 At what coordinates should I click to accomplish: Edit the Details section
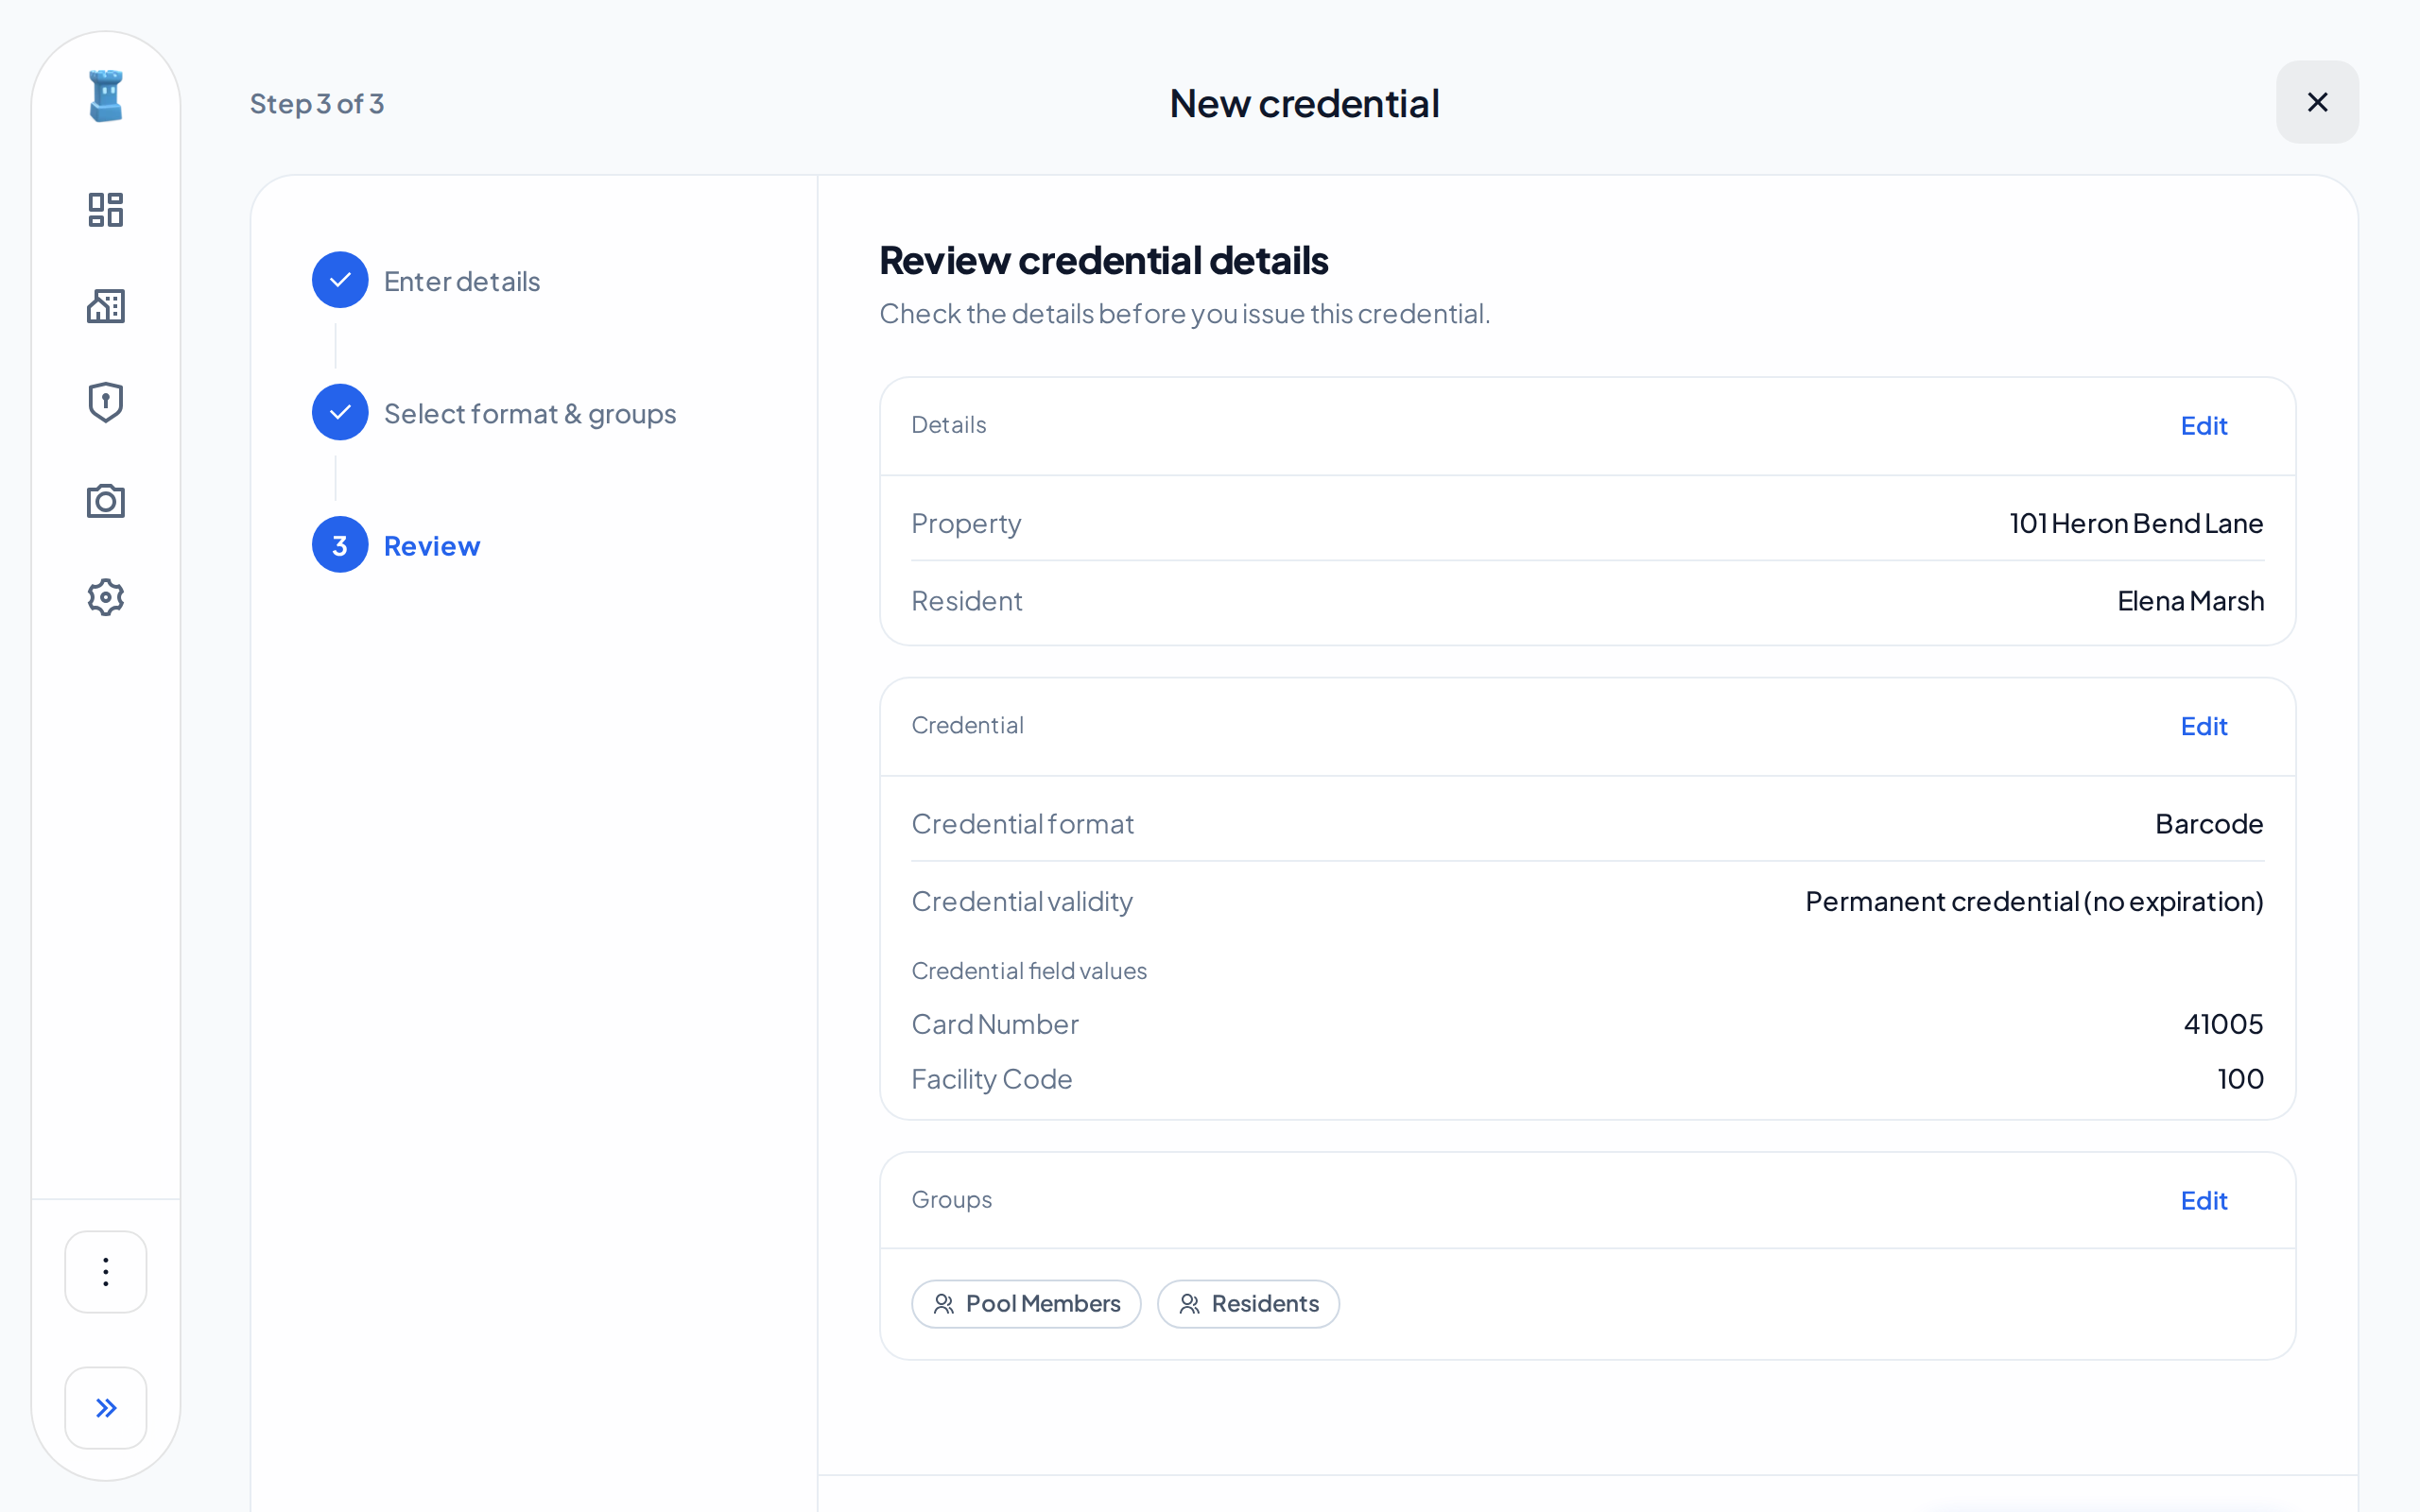(x=2204, y=426)
